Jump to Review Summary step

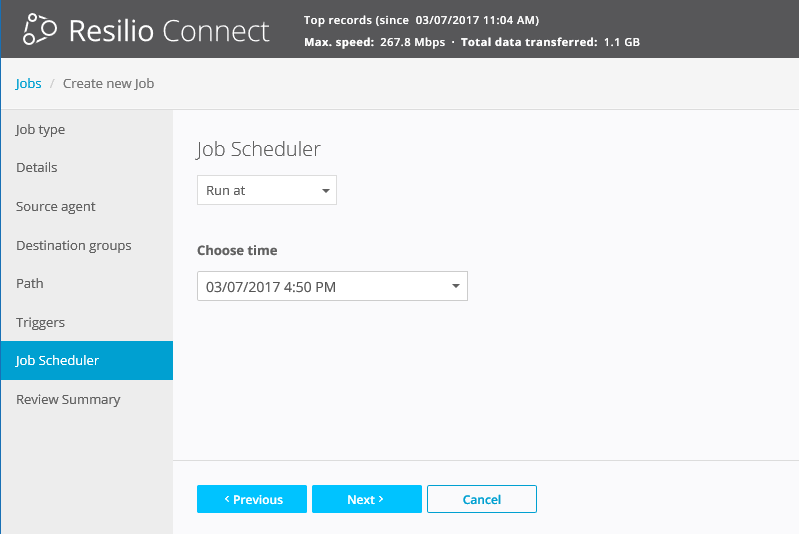[67, 399]
